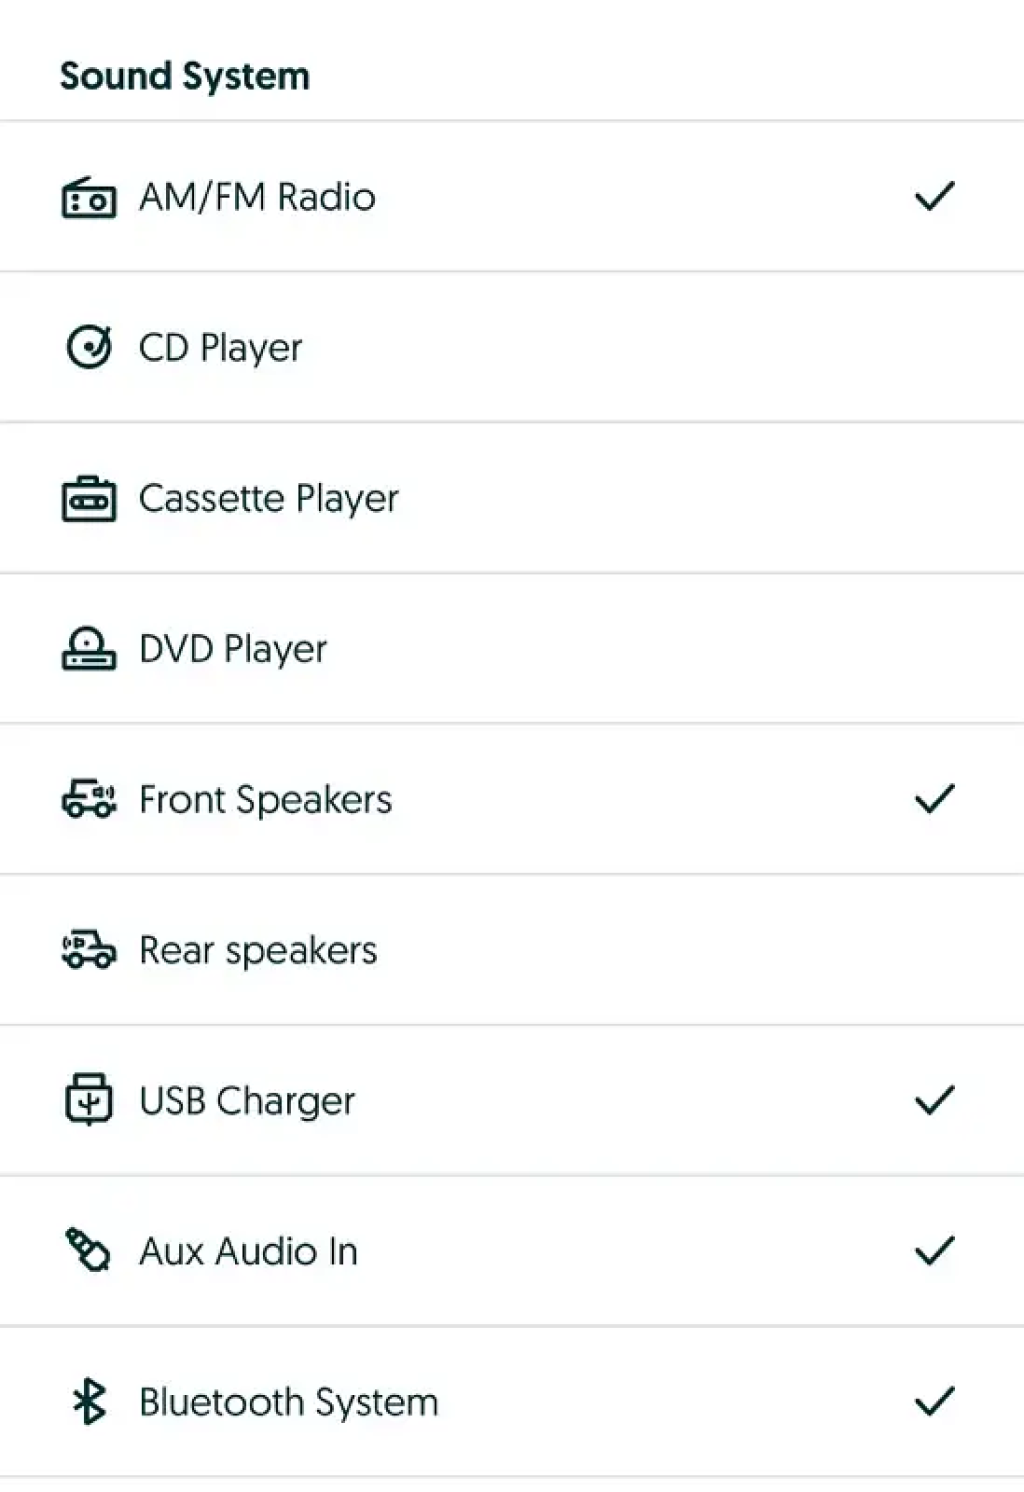
Task: Choose the DVD Player label
Action: tap(233, 649)
